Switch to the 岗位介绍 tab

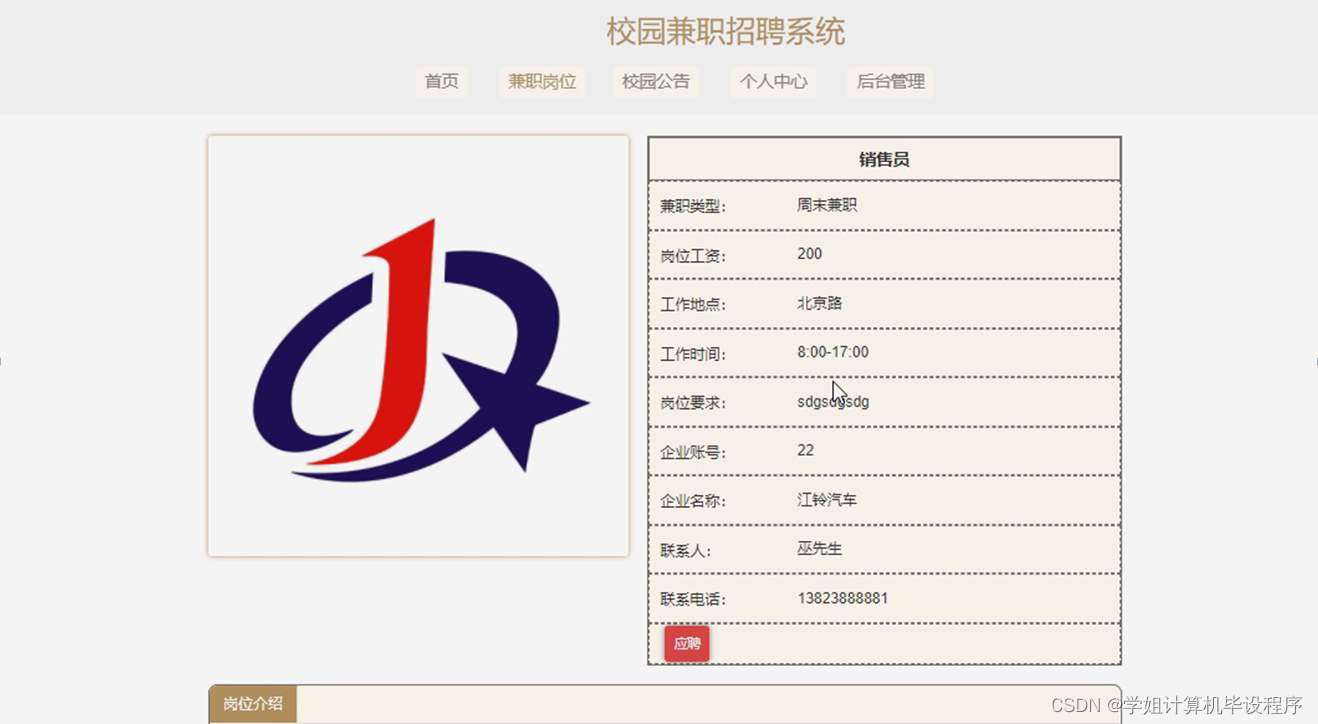coord(253,704)
